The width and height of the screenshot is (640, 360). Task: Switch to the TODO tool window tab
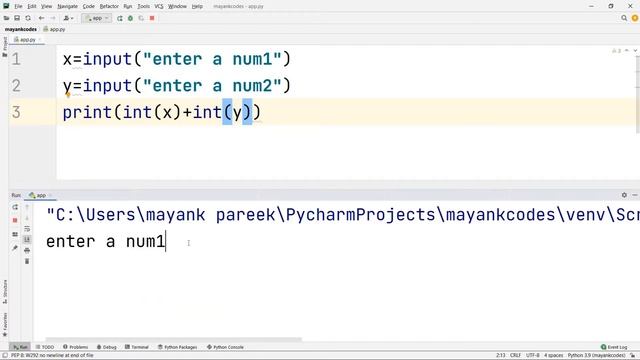point(45,347)
